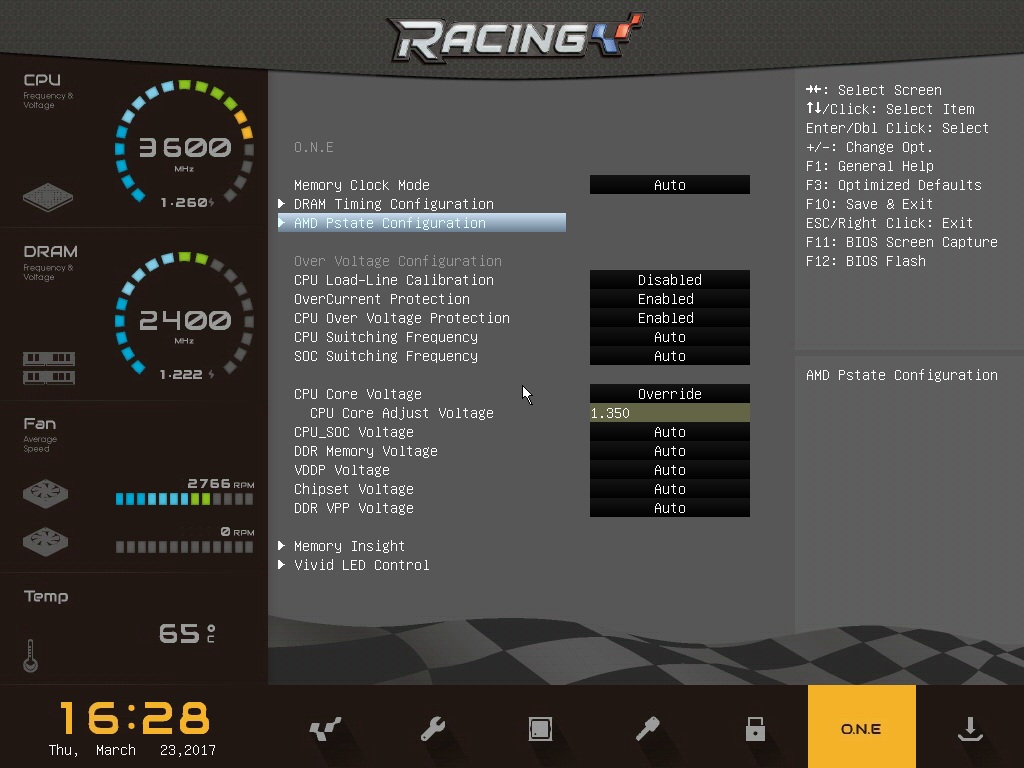The height and width of the screenshot is (768, 1024).
Task: Select the O.N.E tab
Action: (x=861, y=729)
